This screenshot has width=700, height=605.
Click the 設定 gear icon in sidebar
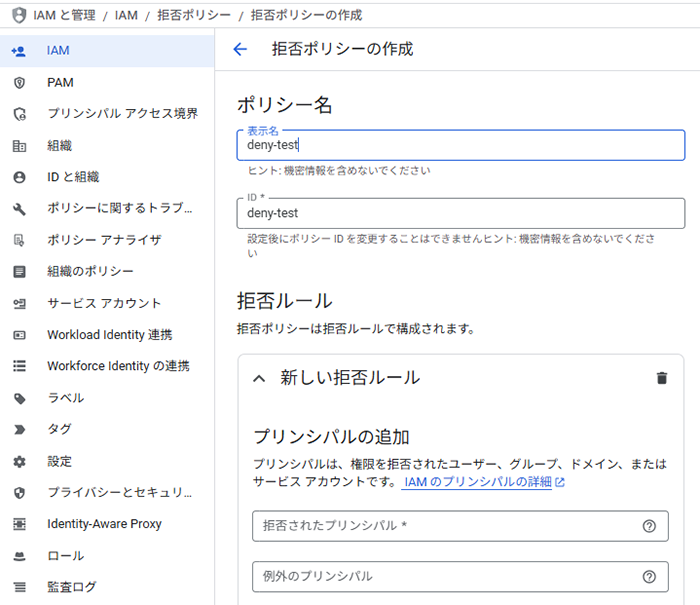19,461
